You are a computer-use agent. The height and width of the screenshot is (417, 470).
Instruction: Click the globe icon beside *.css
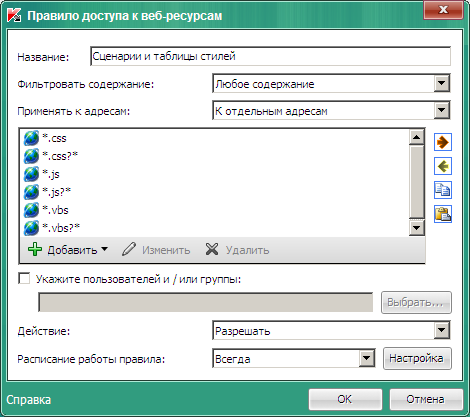tap(31, 138)
